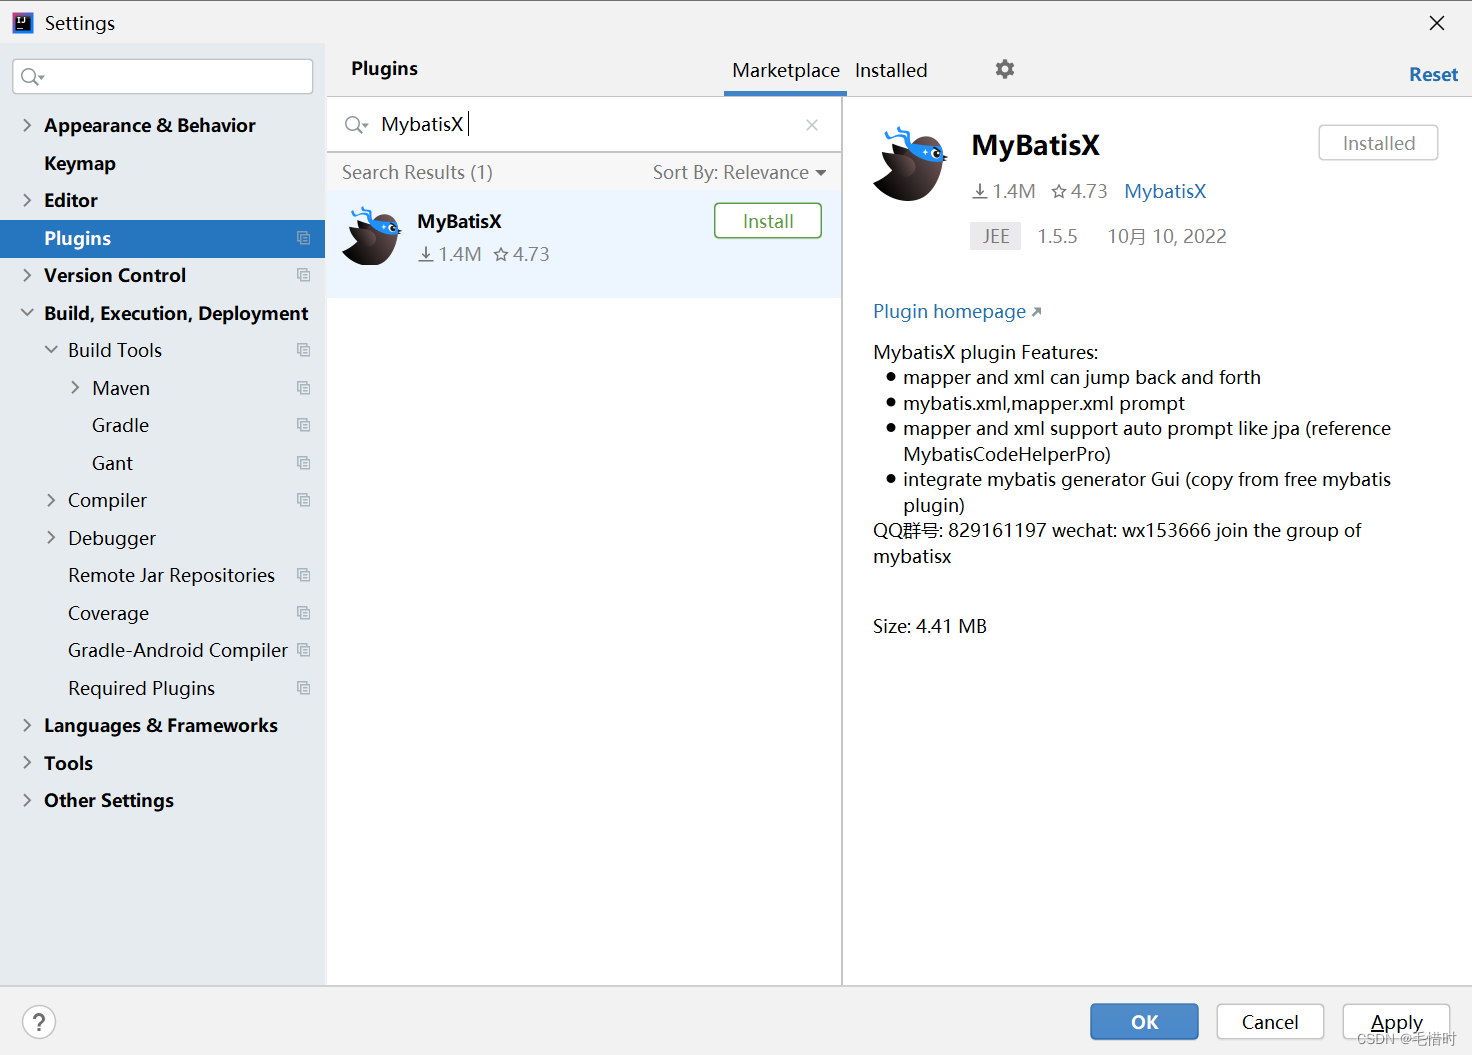
Task: Open the help question mark button
Action: 39,1022
